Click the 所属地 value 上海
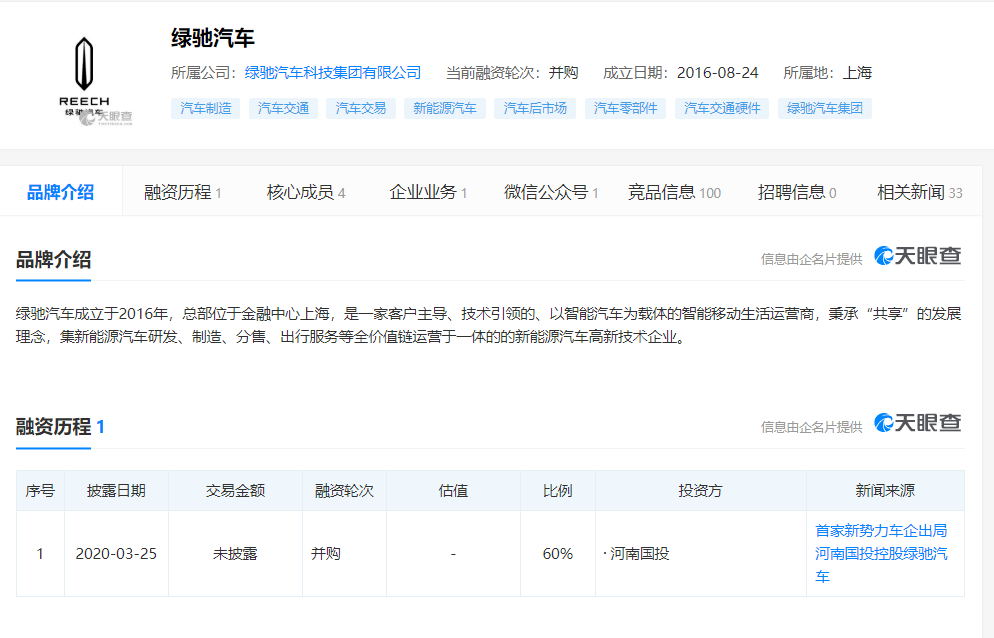This screenshot has height=638, width=994. click(857, 73)
